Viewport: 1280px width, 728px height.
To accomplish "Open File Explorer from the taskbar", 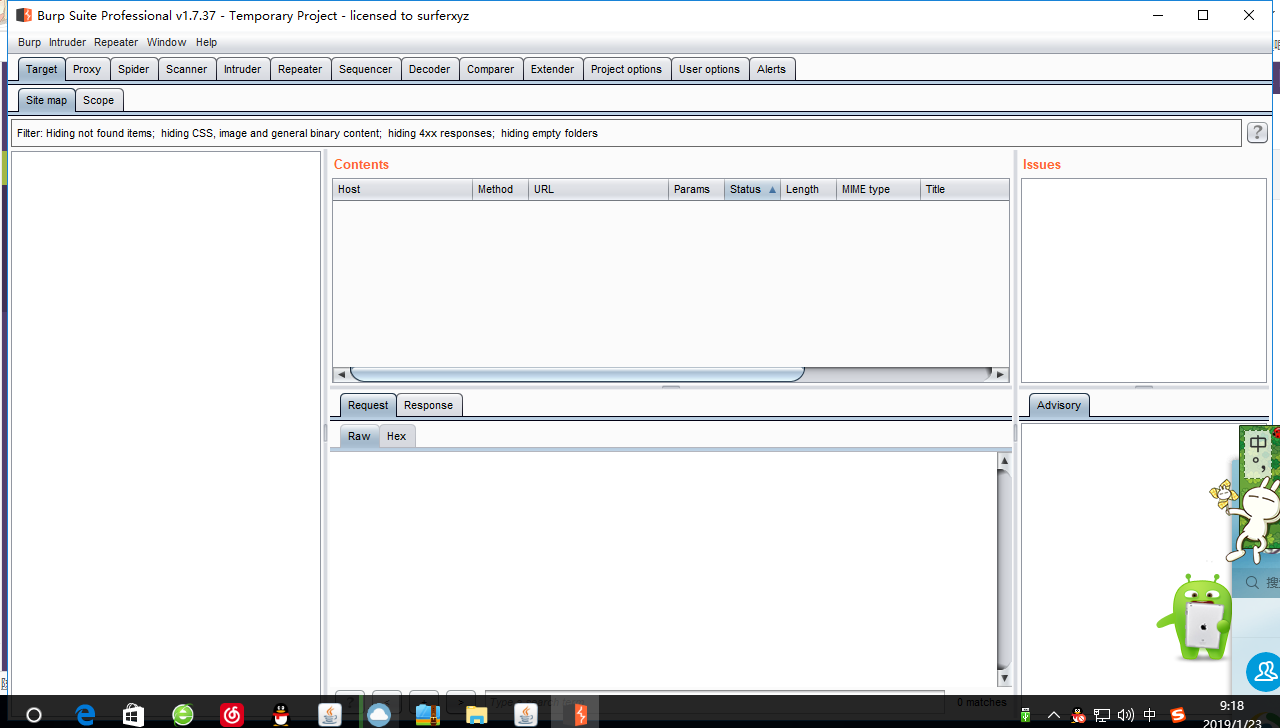I will pos(477,714).
